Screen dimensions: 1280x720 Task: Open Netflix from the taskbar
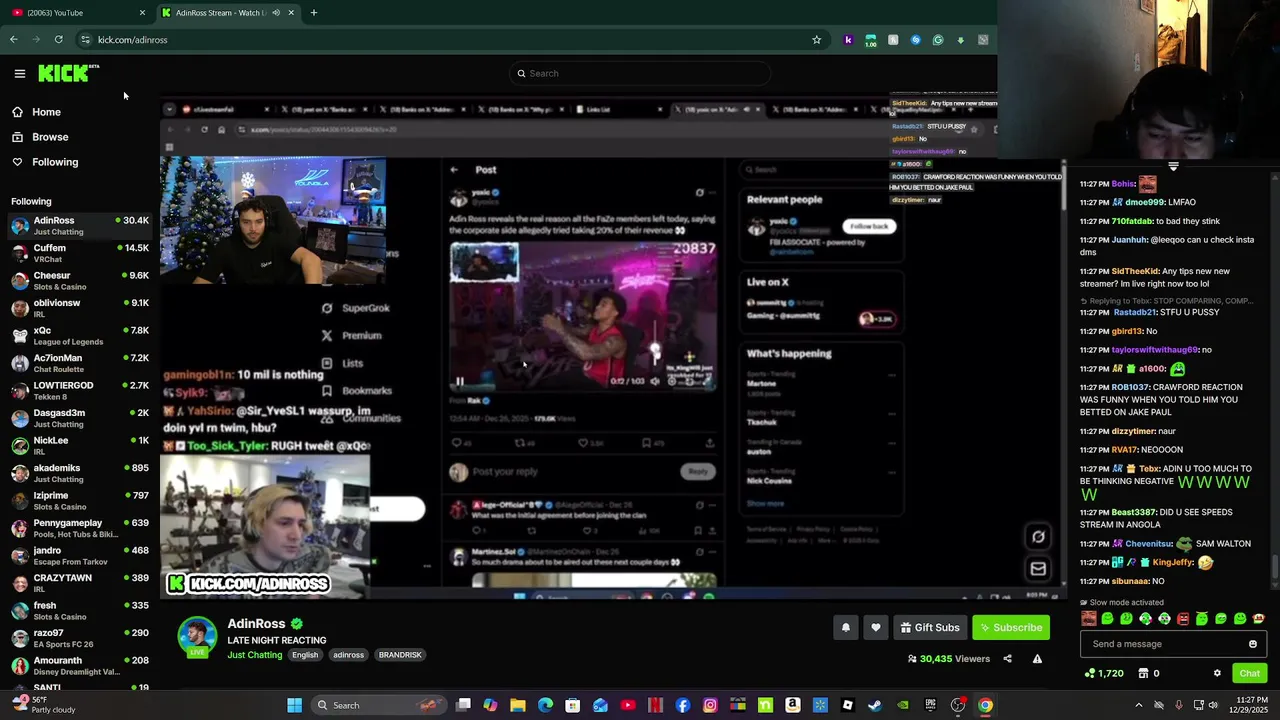point(655,705)
